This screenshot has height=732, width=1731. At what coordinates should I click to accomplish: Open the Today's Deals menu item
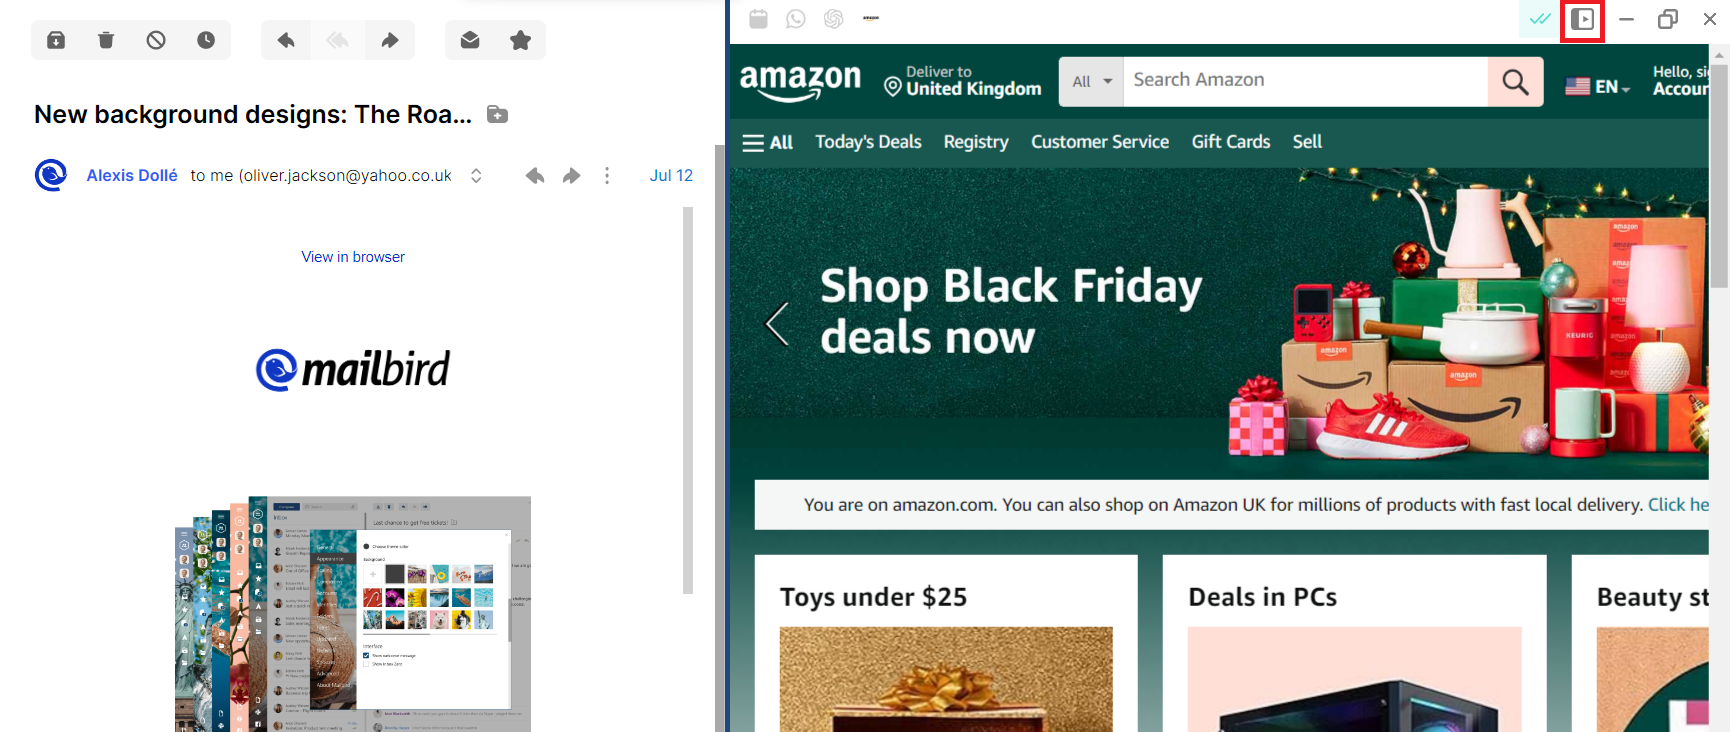point(868,142)
